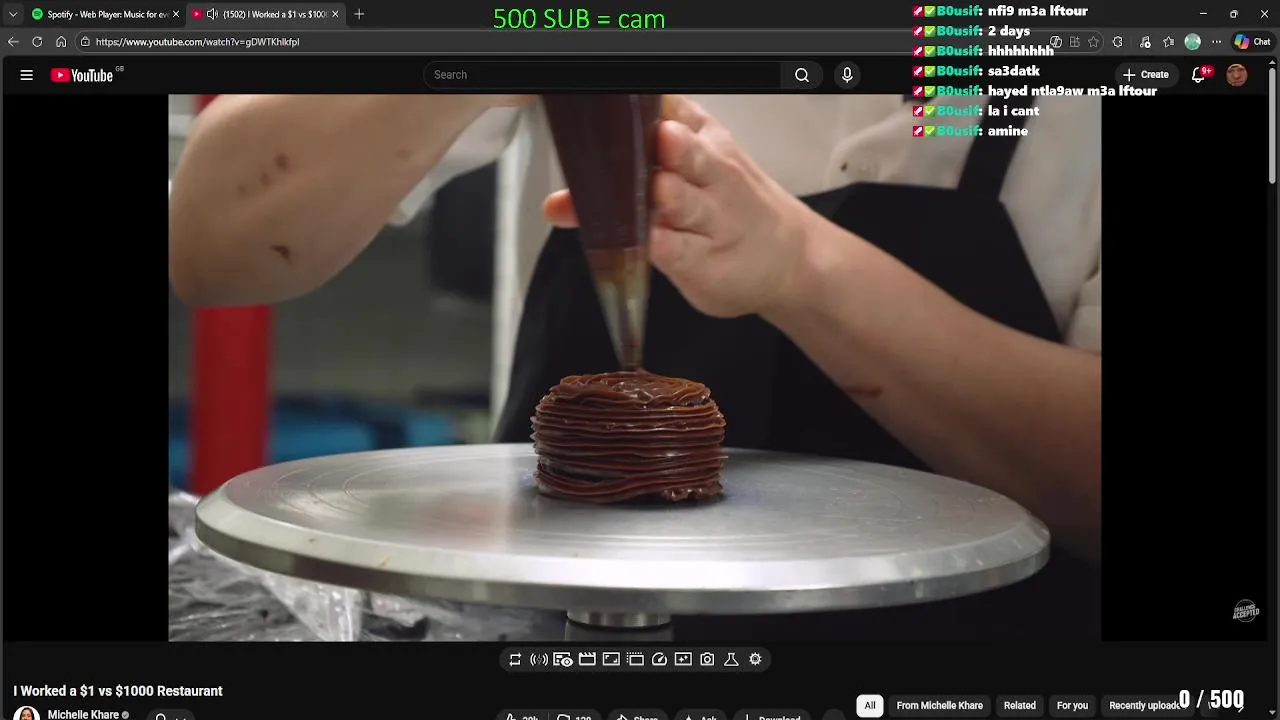Viewport: 1280px width, 720px height.
Task: Take a screenshot with camera icon
Action: pyautogui.click(x=707, y=659)
